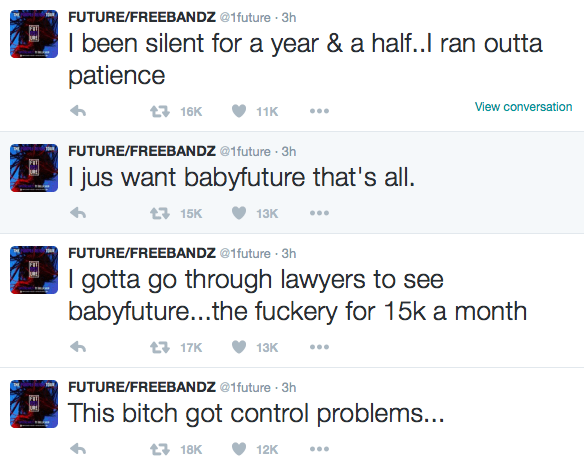Open FUTURE/FREEBANDZ profile name in first tweet
This screenshot has height=466, width=584.
click(x=142, y=17)
